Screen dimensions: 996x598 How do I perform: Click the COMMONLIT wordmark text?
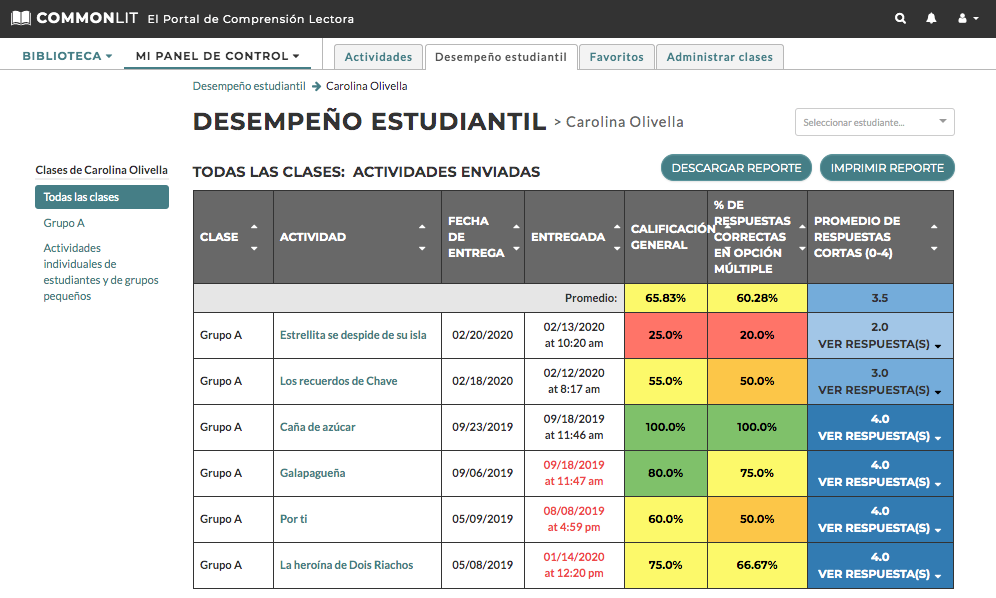(87, 18)
